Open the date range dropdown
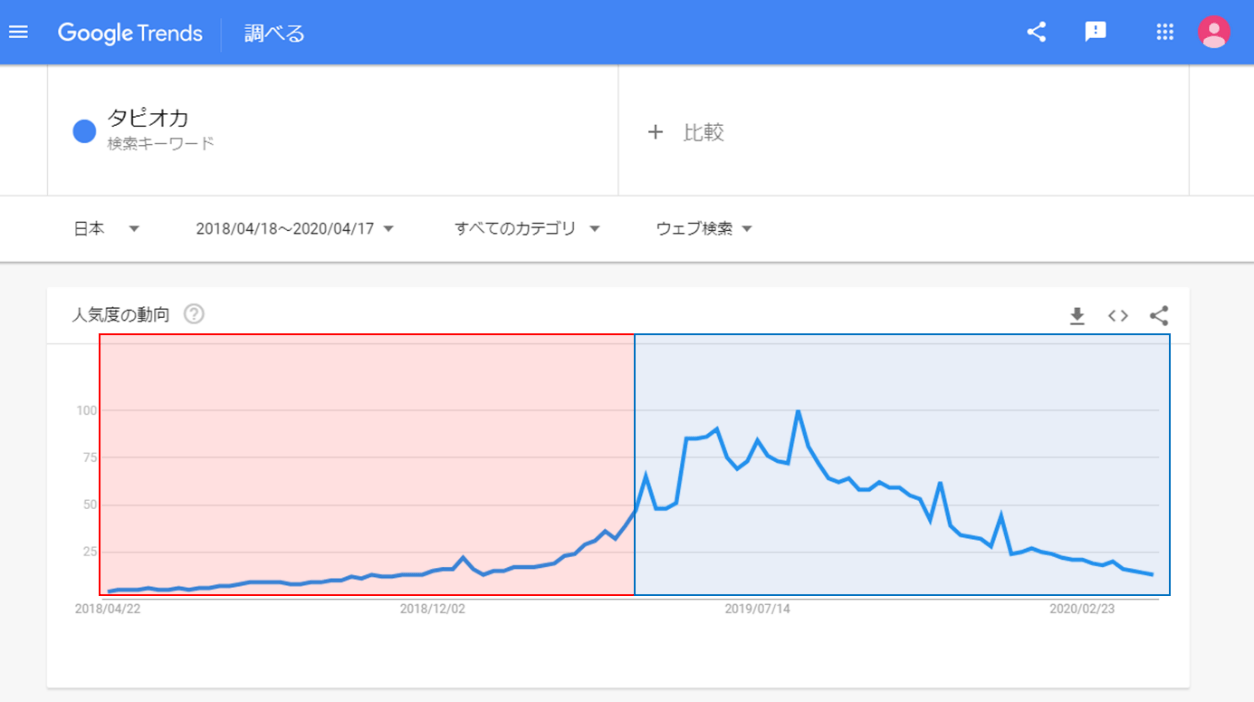The width and height of the screenshot is (1254, 702). (294, 229)
